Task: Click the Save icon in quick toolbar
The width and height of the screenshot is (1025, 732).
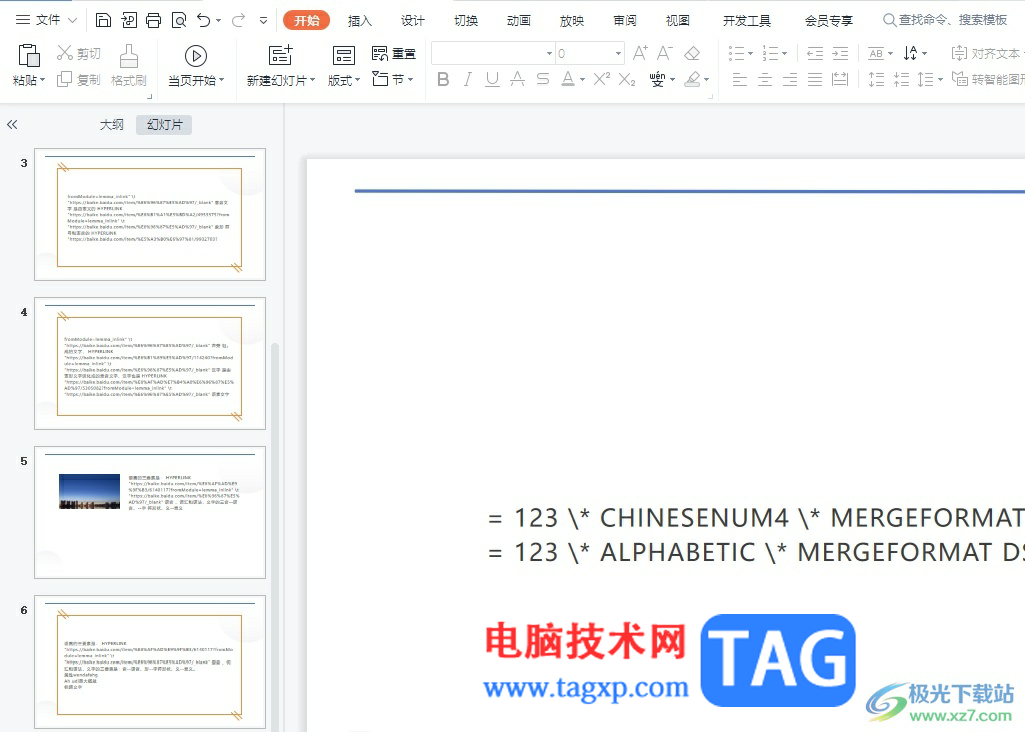Action: tap(103, 20)
